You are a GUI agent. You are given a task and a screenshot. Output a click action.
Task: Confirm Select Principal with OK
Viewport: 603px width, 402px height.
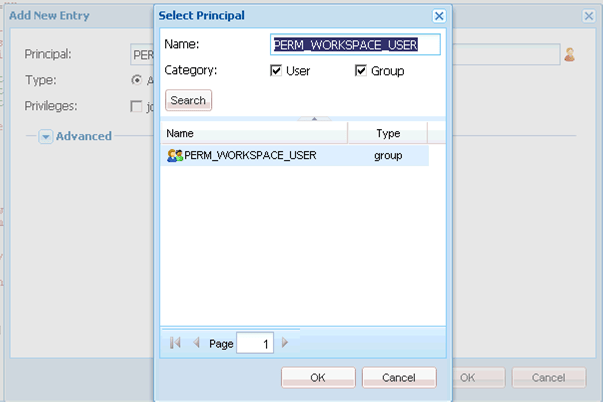(x=318, y=377)
